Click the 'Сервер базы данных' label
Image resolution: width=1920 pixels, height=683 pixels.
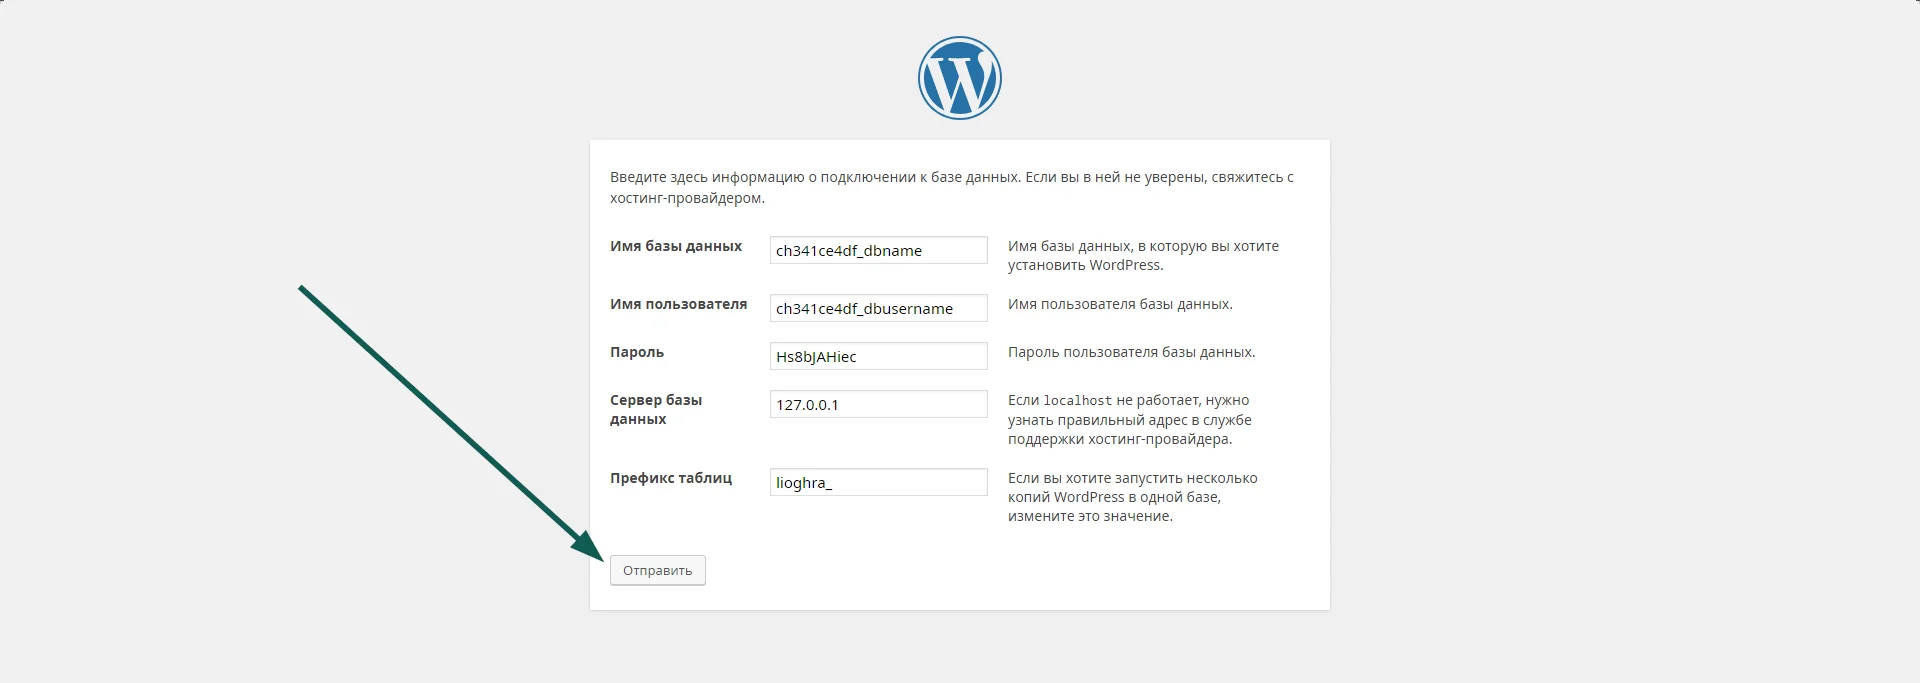click(656, 409)
